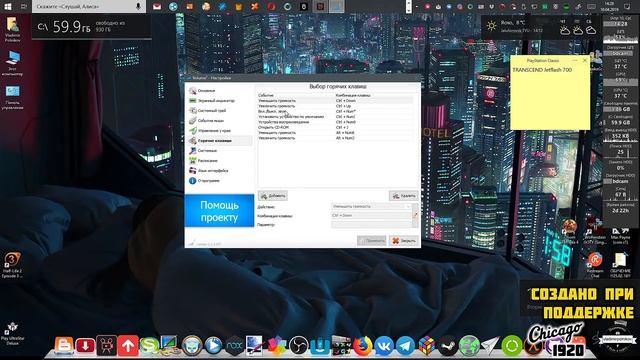This screenshot has height=360, width=640.
Task: Click the Удалить hotkey button
Action: click(404, 196)
